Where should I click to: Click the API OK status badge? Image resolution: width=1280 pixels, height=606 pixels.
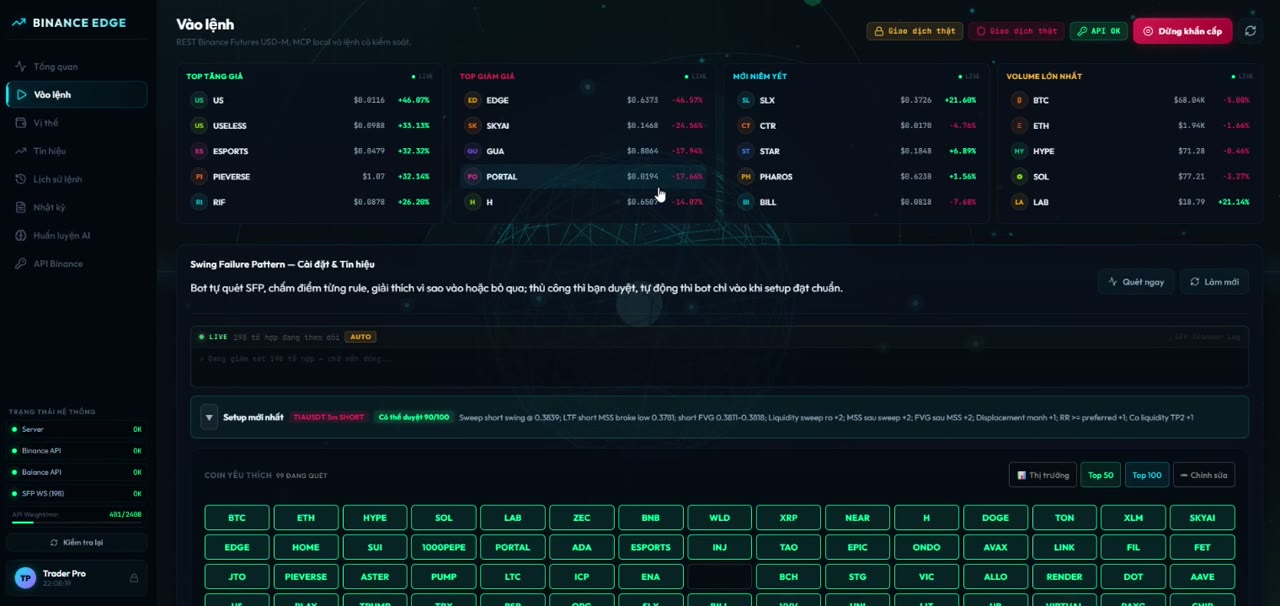(1099, 31)
